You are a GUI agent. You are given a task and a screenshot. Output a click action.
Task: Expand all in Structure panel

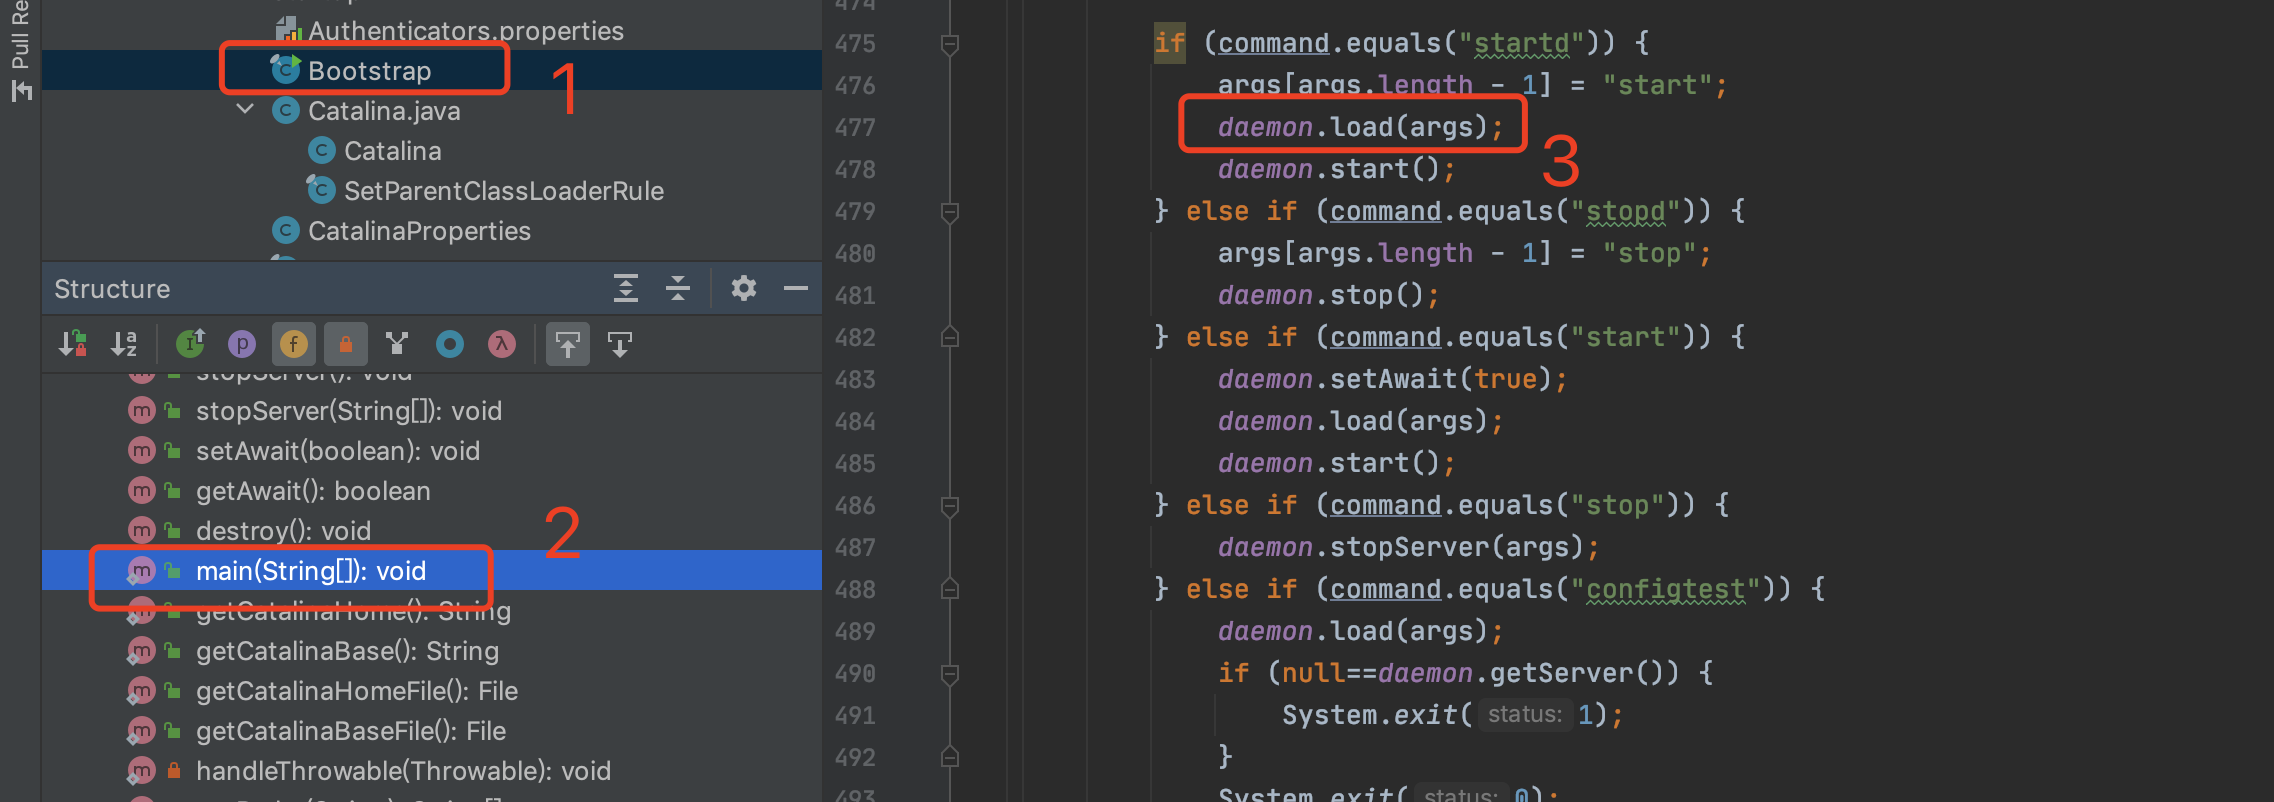click(x=626, y=288)
